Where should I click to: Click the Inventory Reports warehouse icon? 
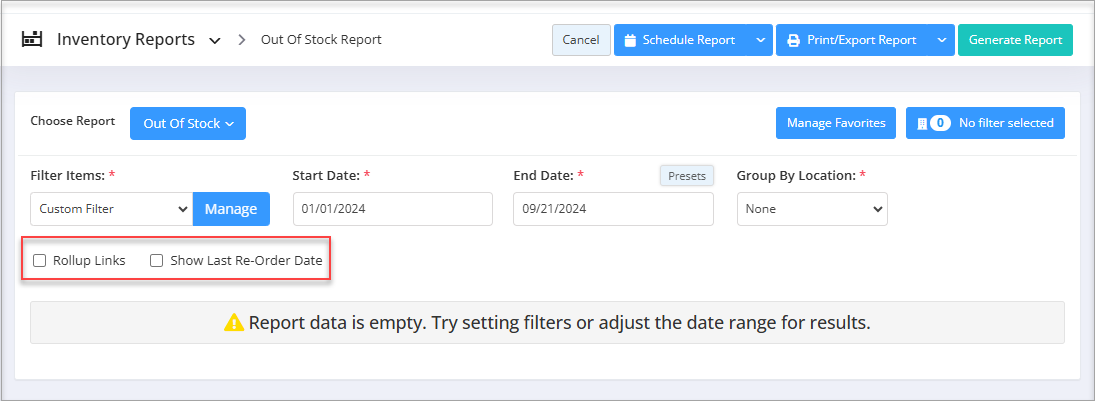(x=32, y=39)
